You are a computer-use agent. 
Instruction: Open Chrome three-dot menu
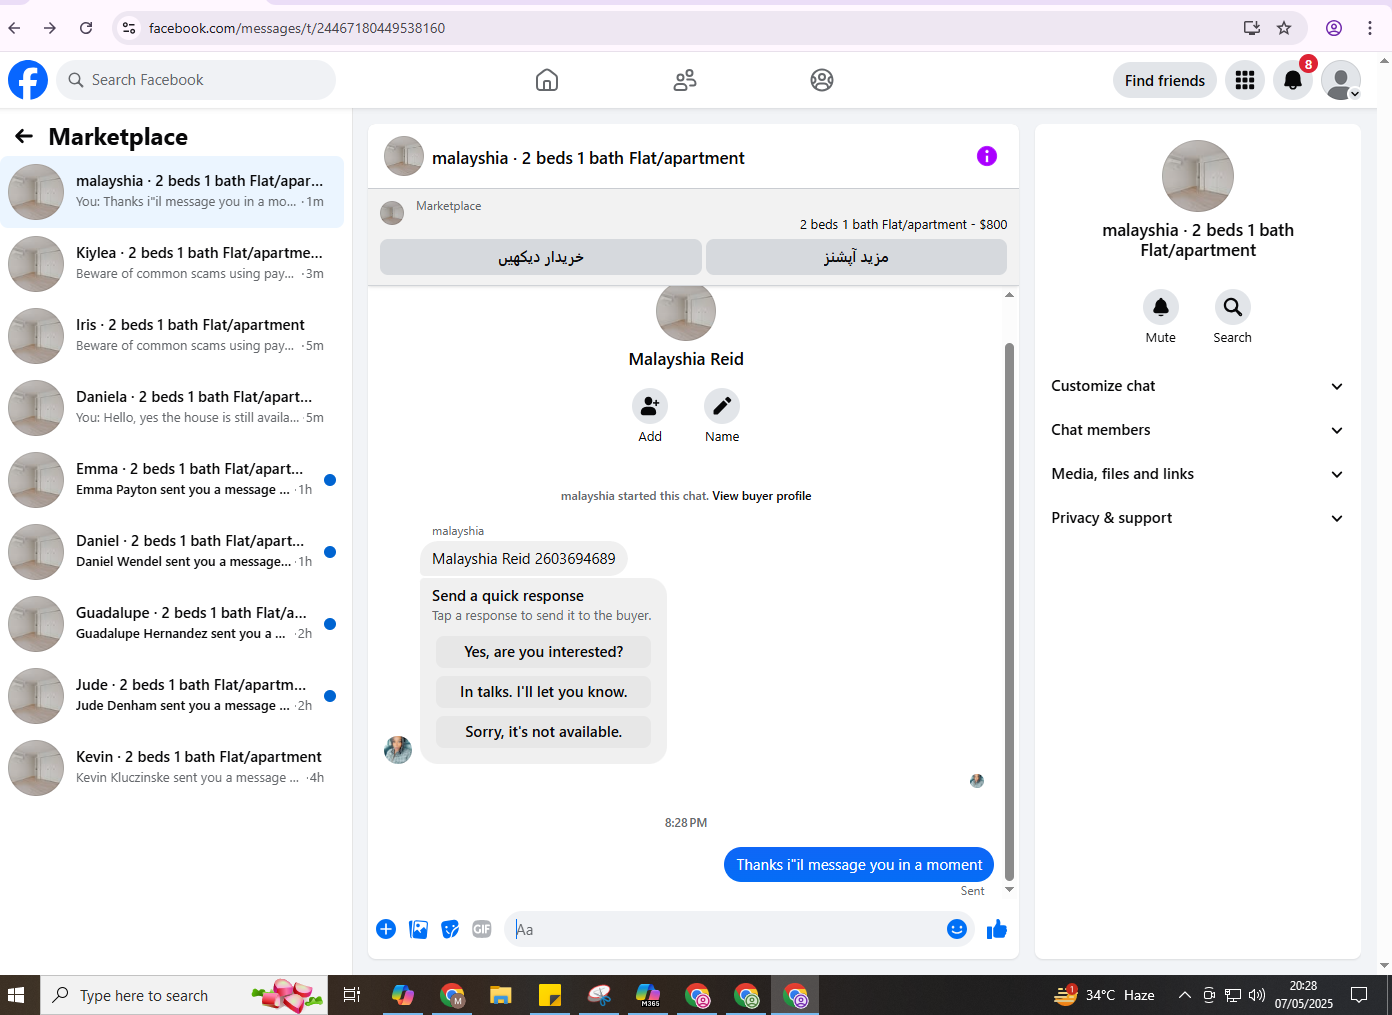tap(1370, 28)
